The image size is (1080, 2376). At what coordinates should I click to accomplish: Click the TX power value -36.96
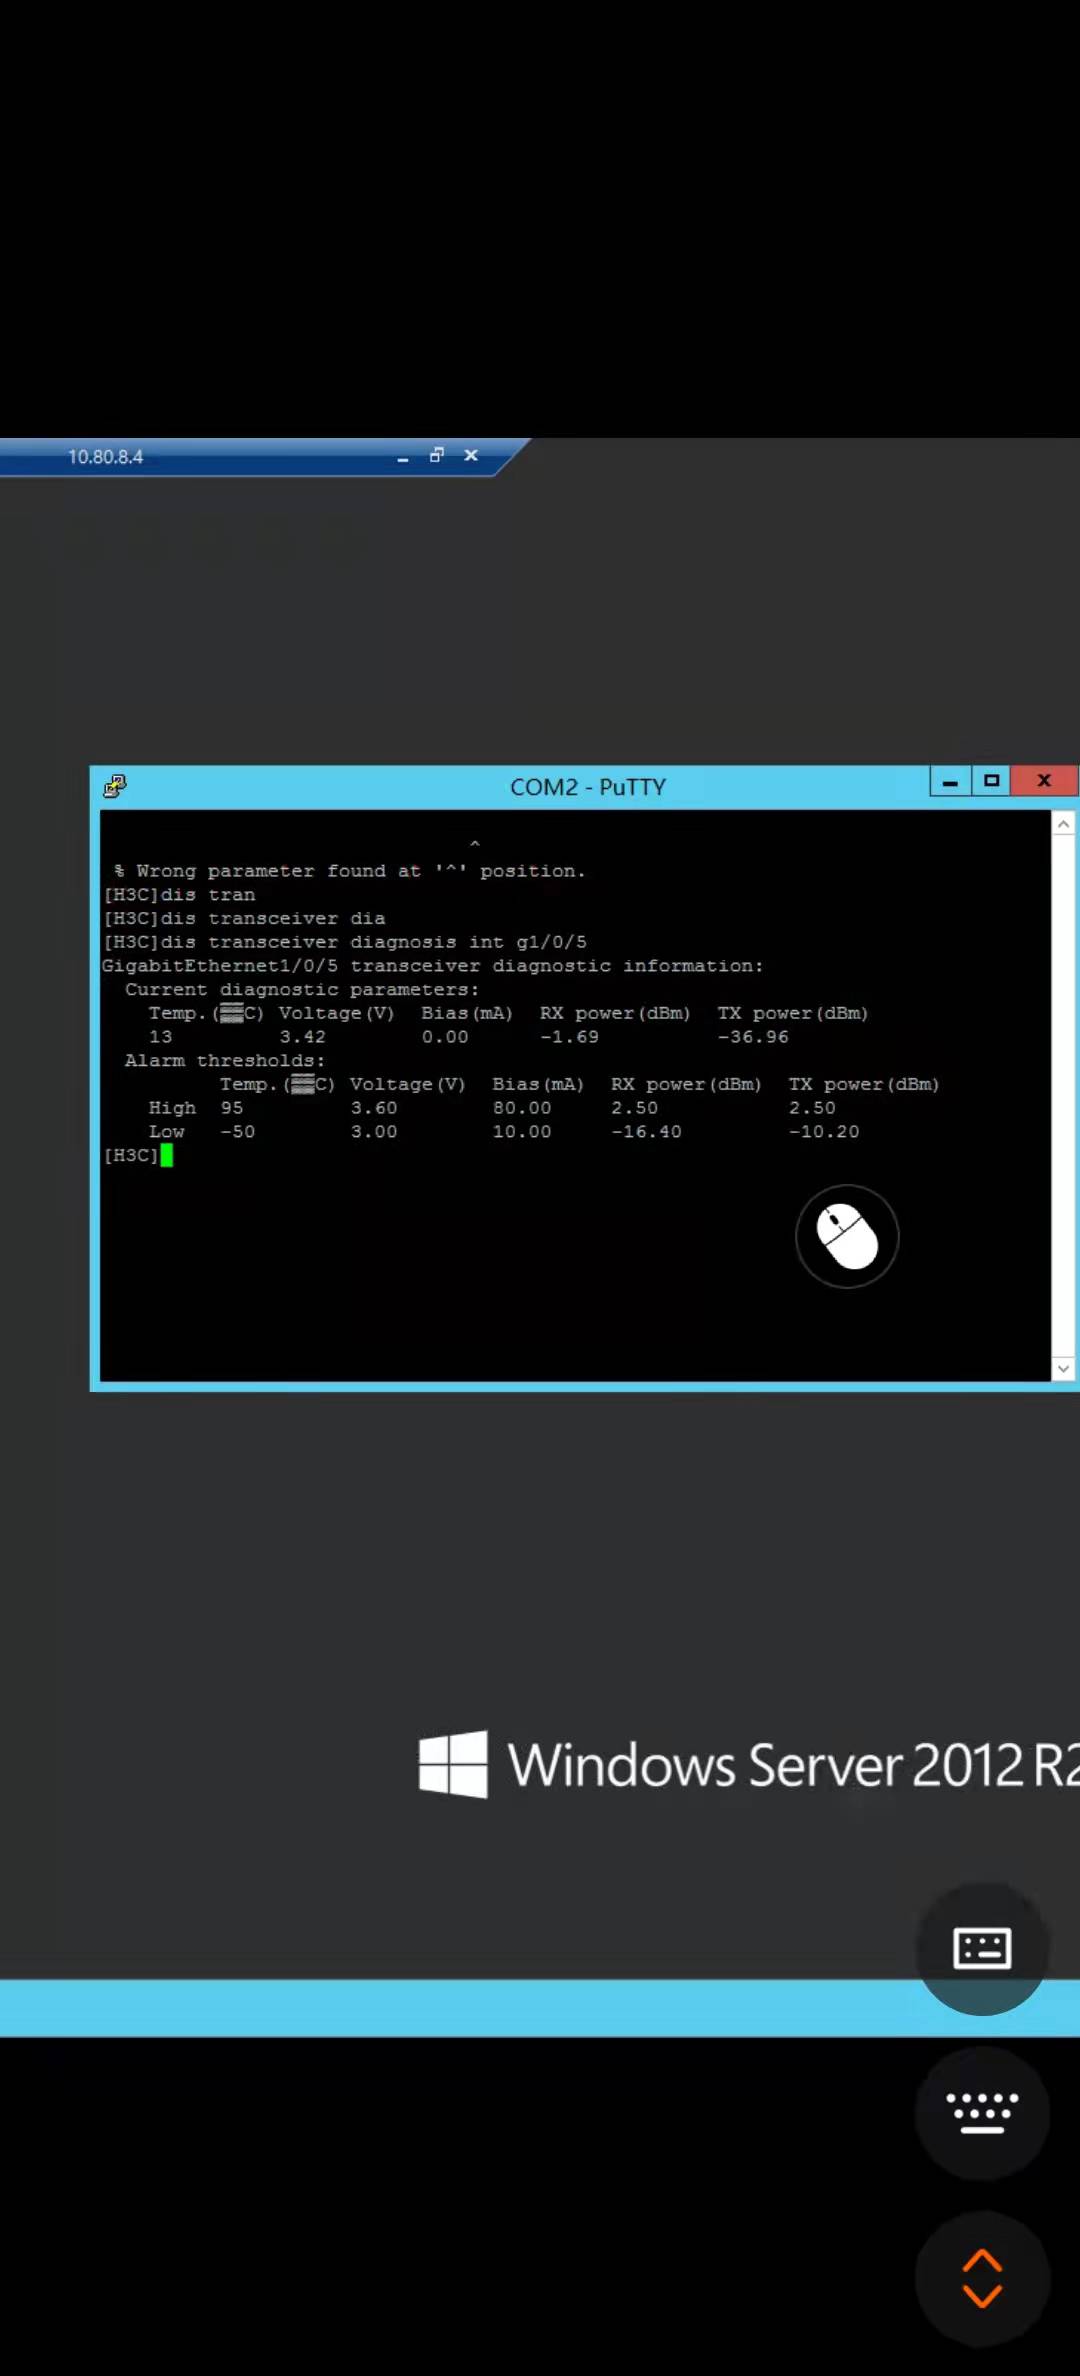coord(753,1037)
